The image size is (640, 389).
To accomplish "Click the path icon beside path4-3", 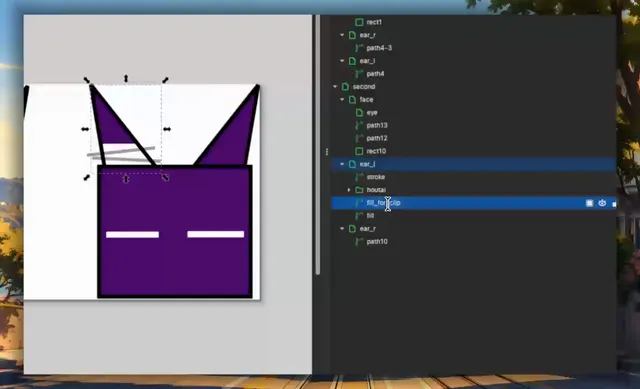I will click(359, 48).
